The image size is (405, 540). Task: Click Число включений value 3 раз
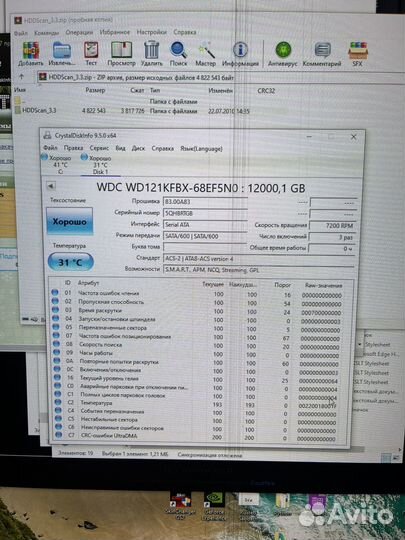click(x=332, y=237)
